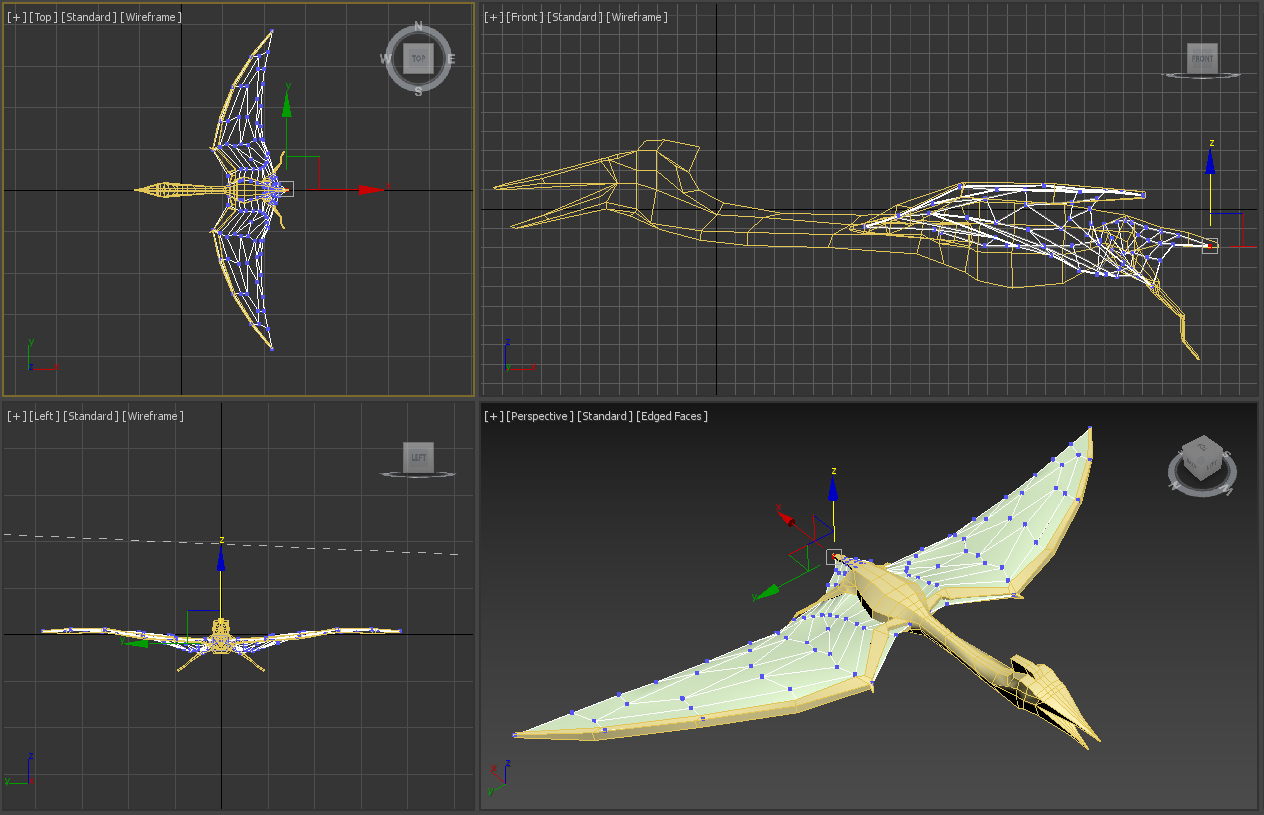This screenshot has width=1264, height=815.
Task: Select the green Y-axis gizmo arrow in Top viewport
Action: tap(288, 110)
